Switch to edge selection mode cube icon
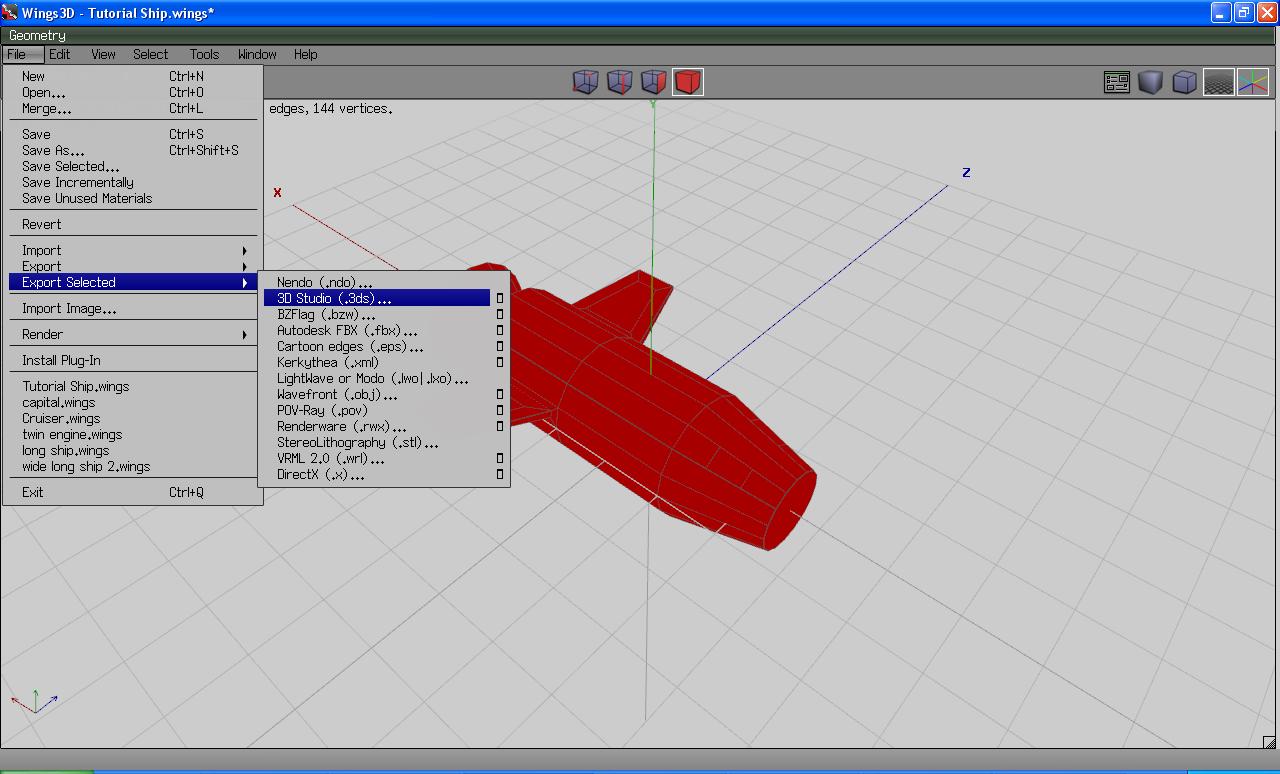This screenshot has height=774, width=1280. click(x=619, y=82)
